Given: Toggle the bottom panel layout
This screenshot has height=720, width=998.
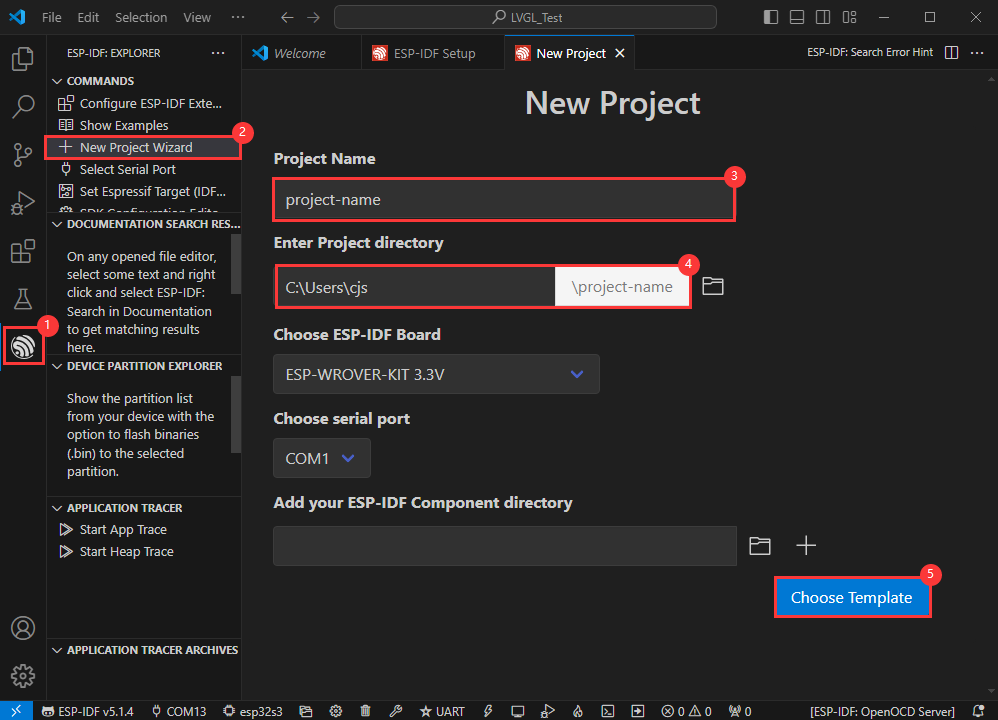Looking at the screenshot, I should coord(797,17).
